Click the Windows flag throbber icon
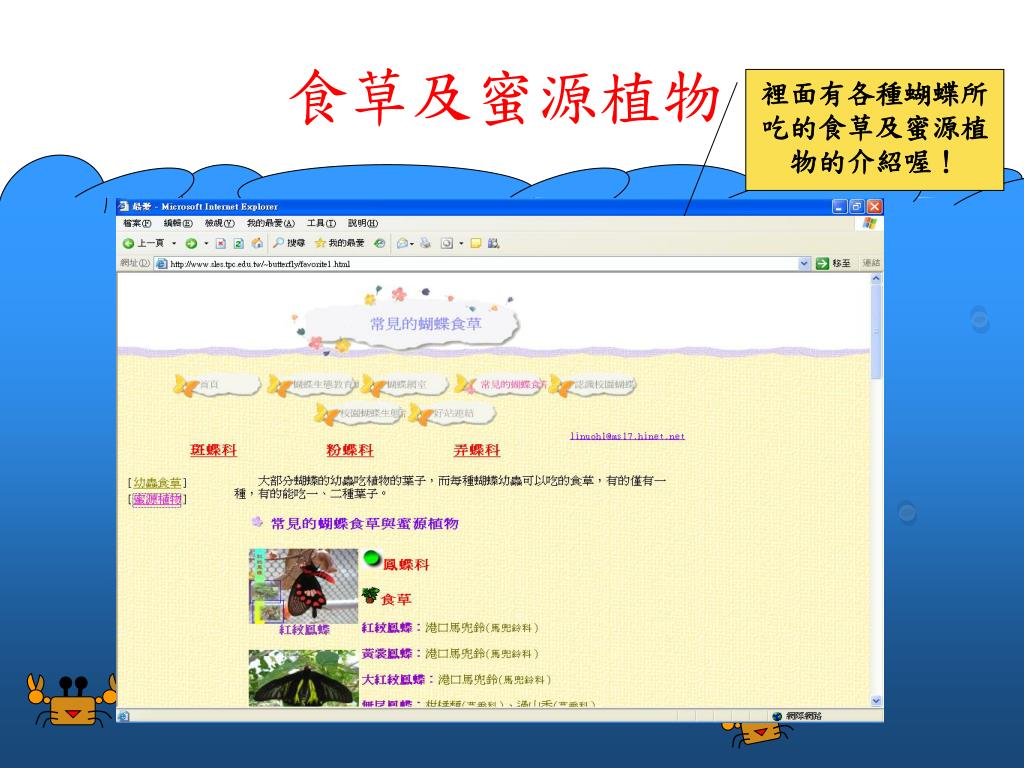Image resolution: width=1024 pixels, height=768 pixels. (869, 223)
